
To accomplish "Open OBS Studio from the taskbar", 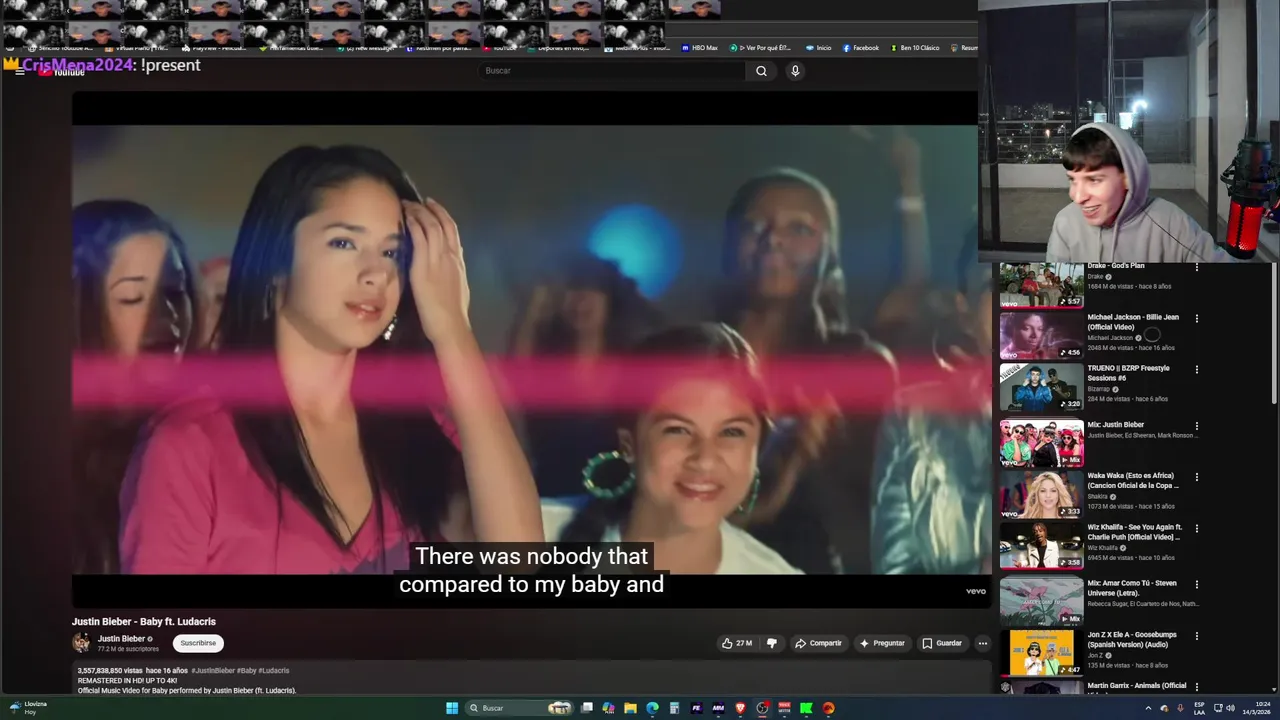I will (762, 708).
